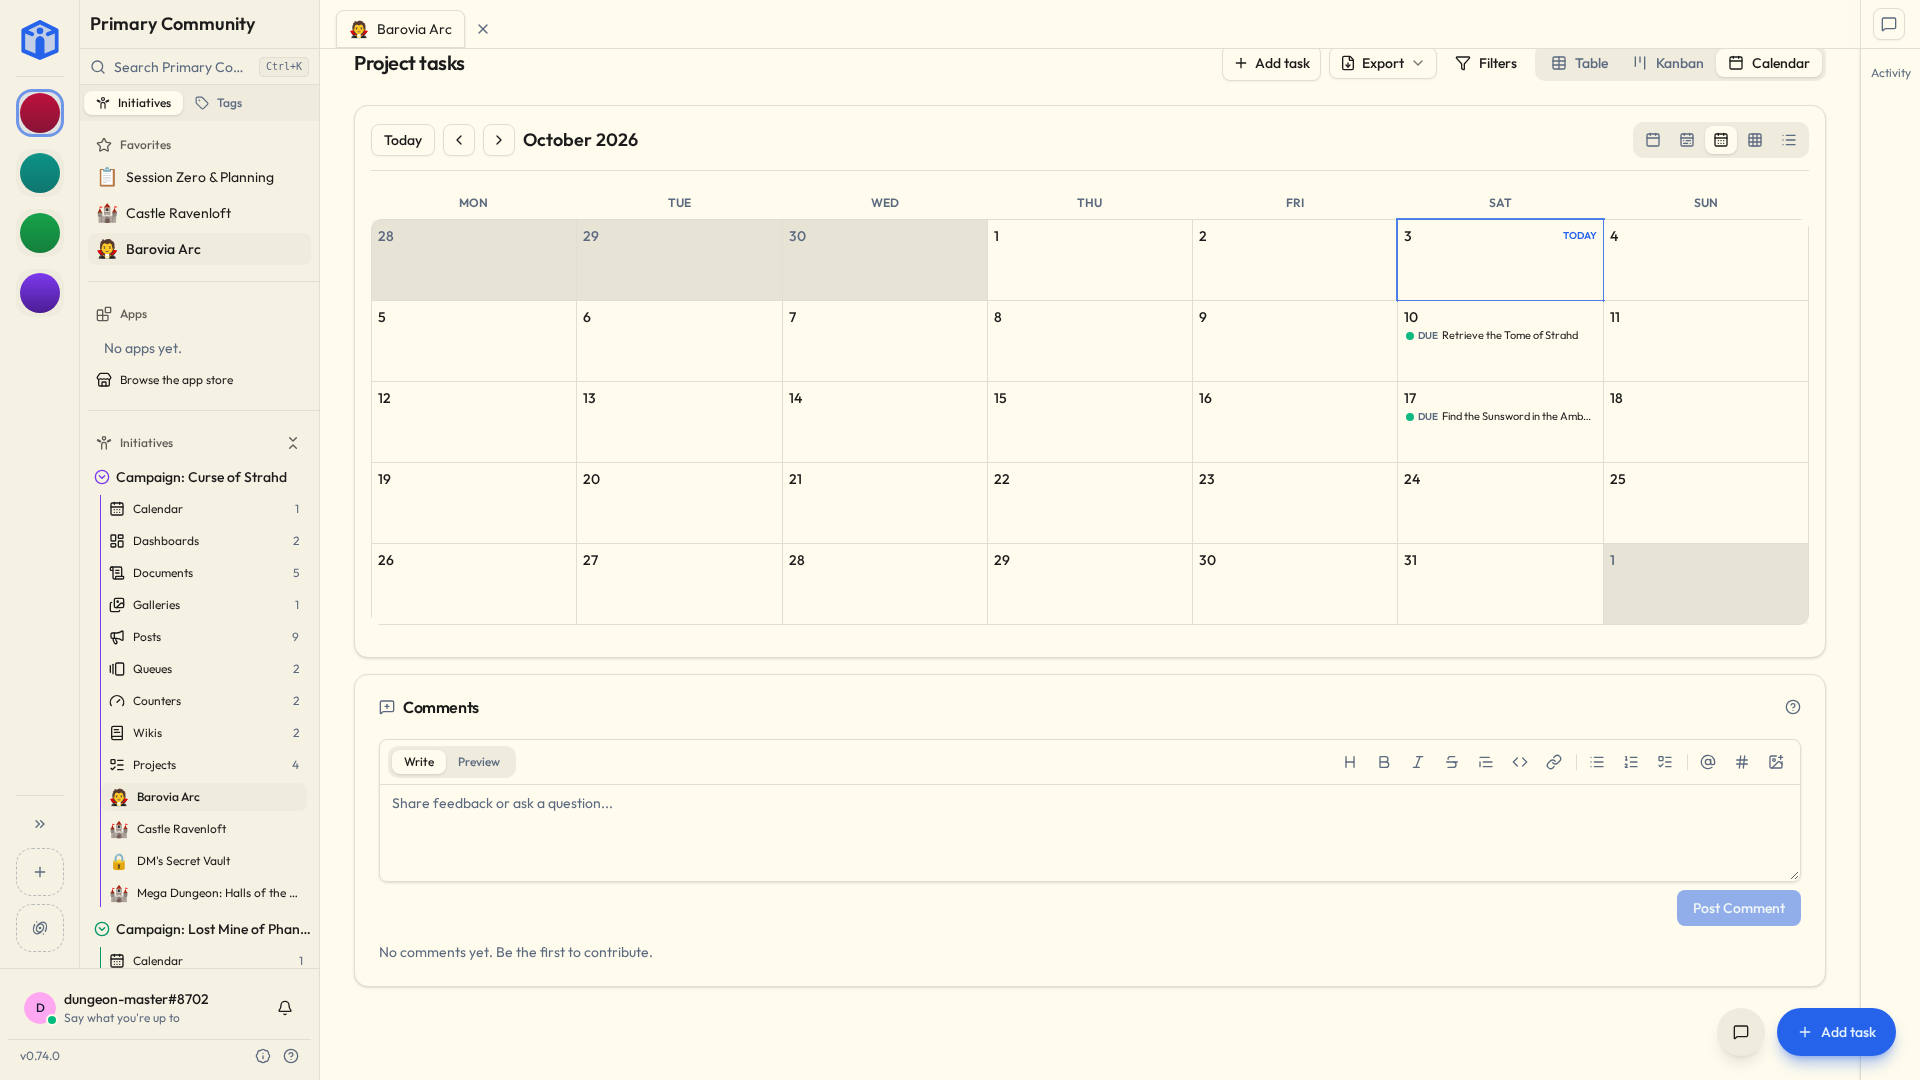Select the month calendar view icon
The image size is (1920, 1080).
(1721, 140)
